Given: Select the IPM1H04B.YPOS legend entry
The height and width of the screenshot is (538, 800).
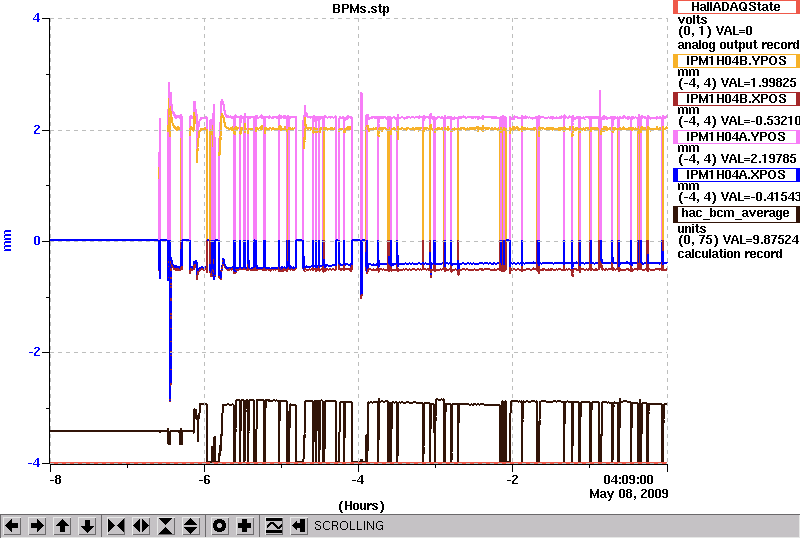Looking at the screenshot, I should (x=736, y=61).
